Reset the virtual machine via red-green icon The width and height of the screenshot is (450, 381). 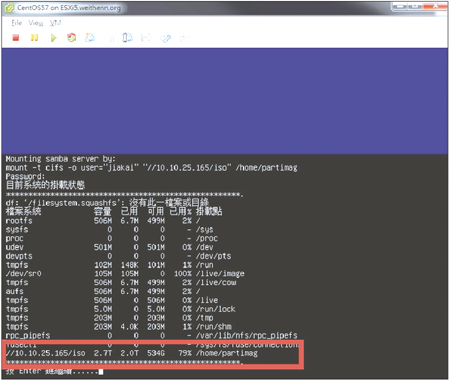point(71,38)
